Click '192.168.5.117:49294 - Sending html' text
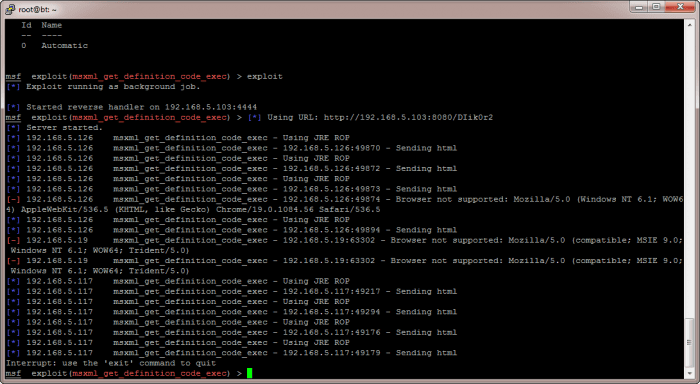Screen dimensions: 700x384 point(370,312)
